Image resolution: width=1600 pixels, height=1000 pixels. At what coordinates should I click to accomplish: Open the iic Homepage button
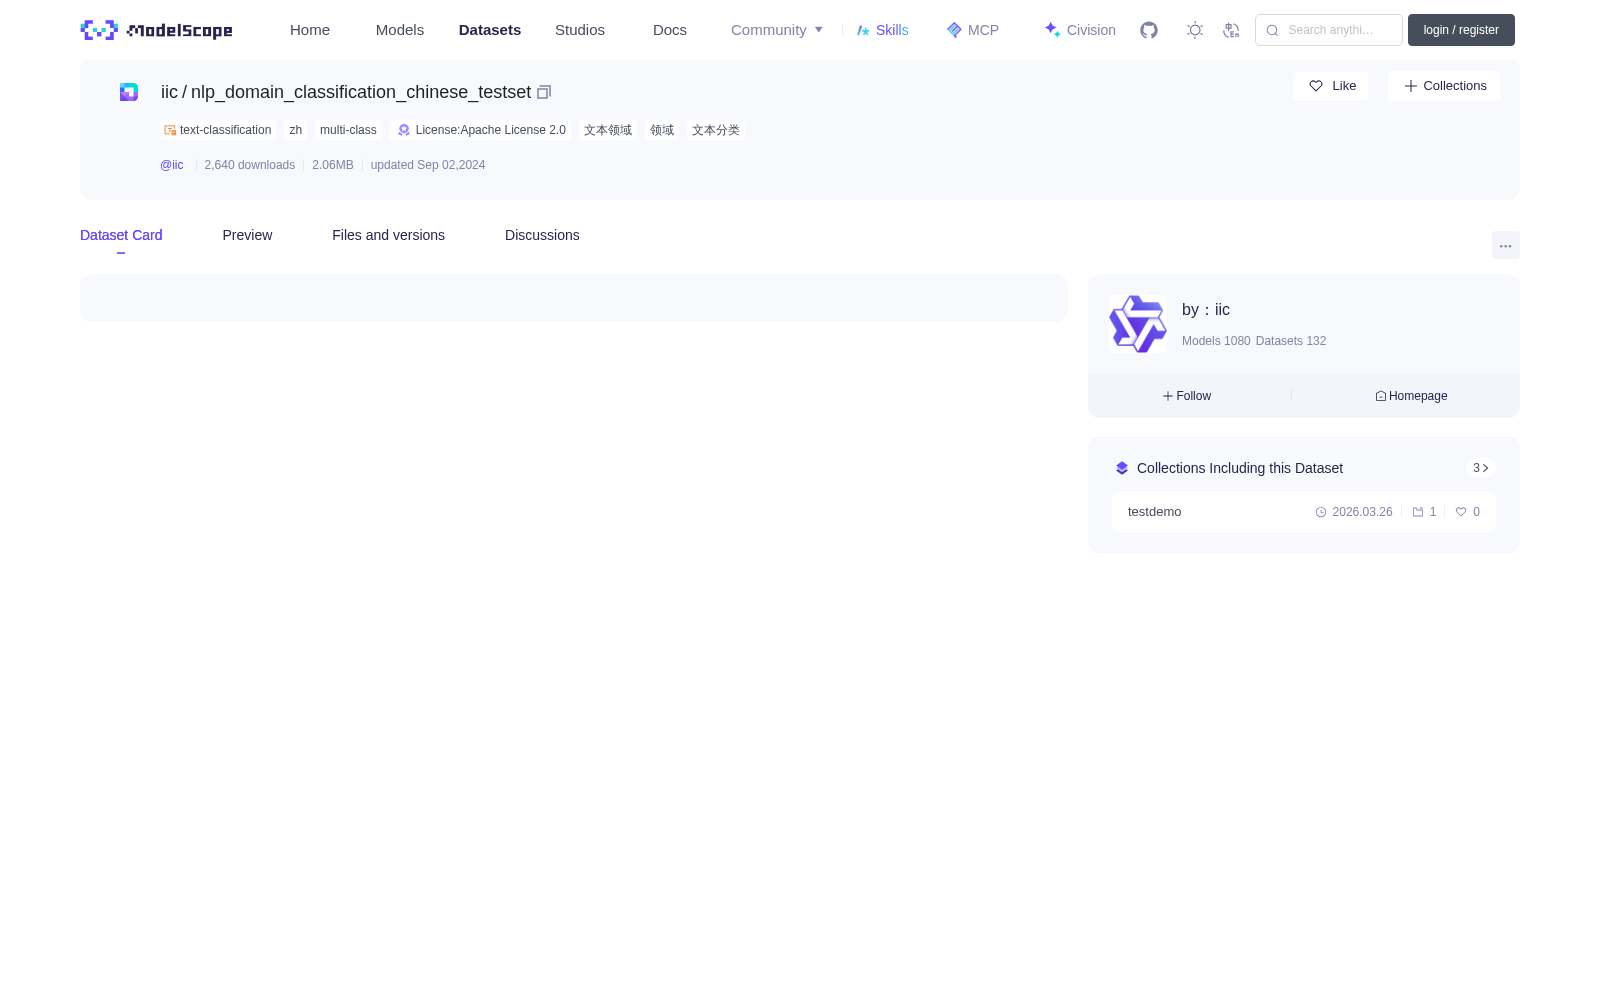[x=1411, y=396]
